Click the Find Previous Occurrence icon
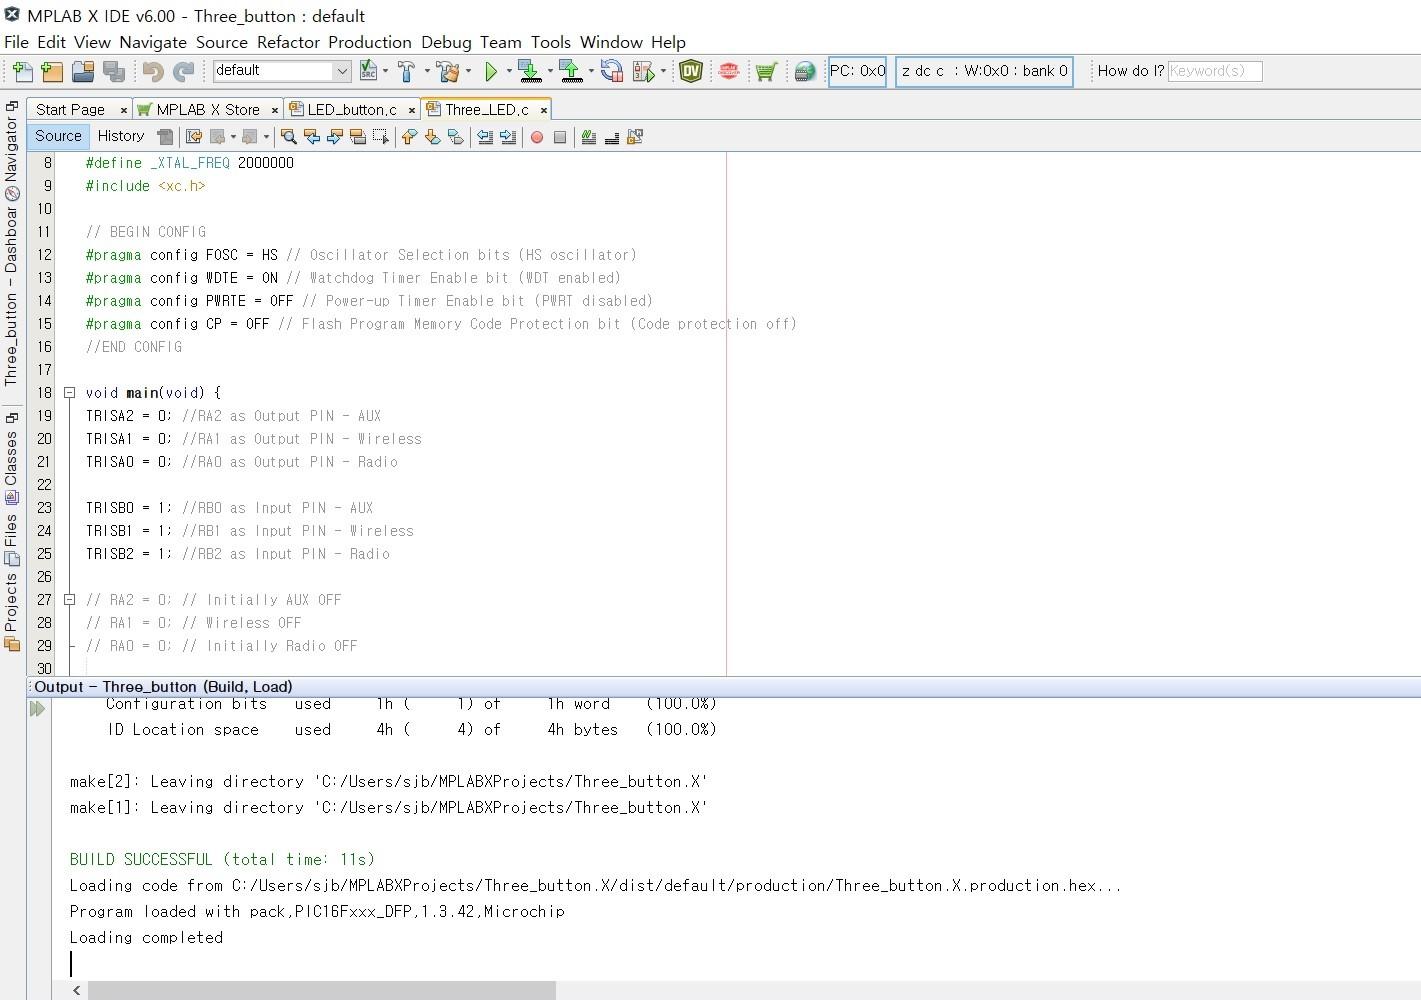 pyautogui.click(x=311, y=137)
